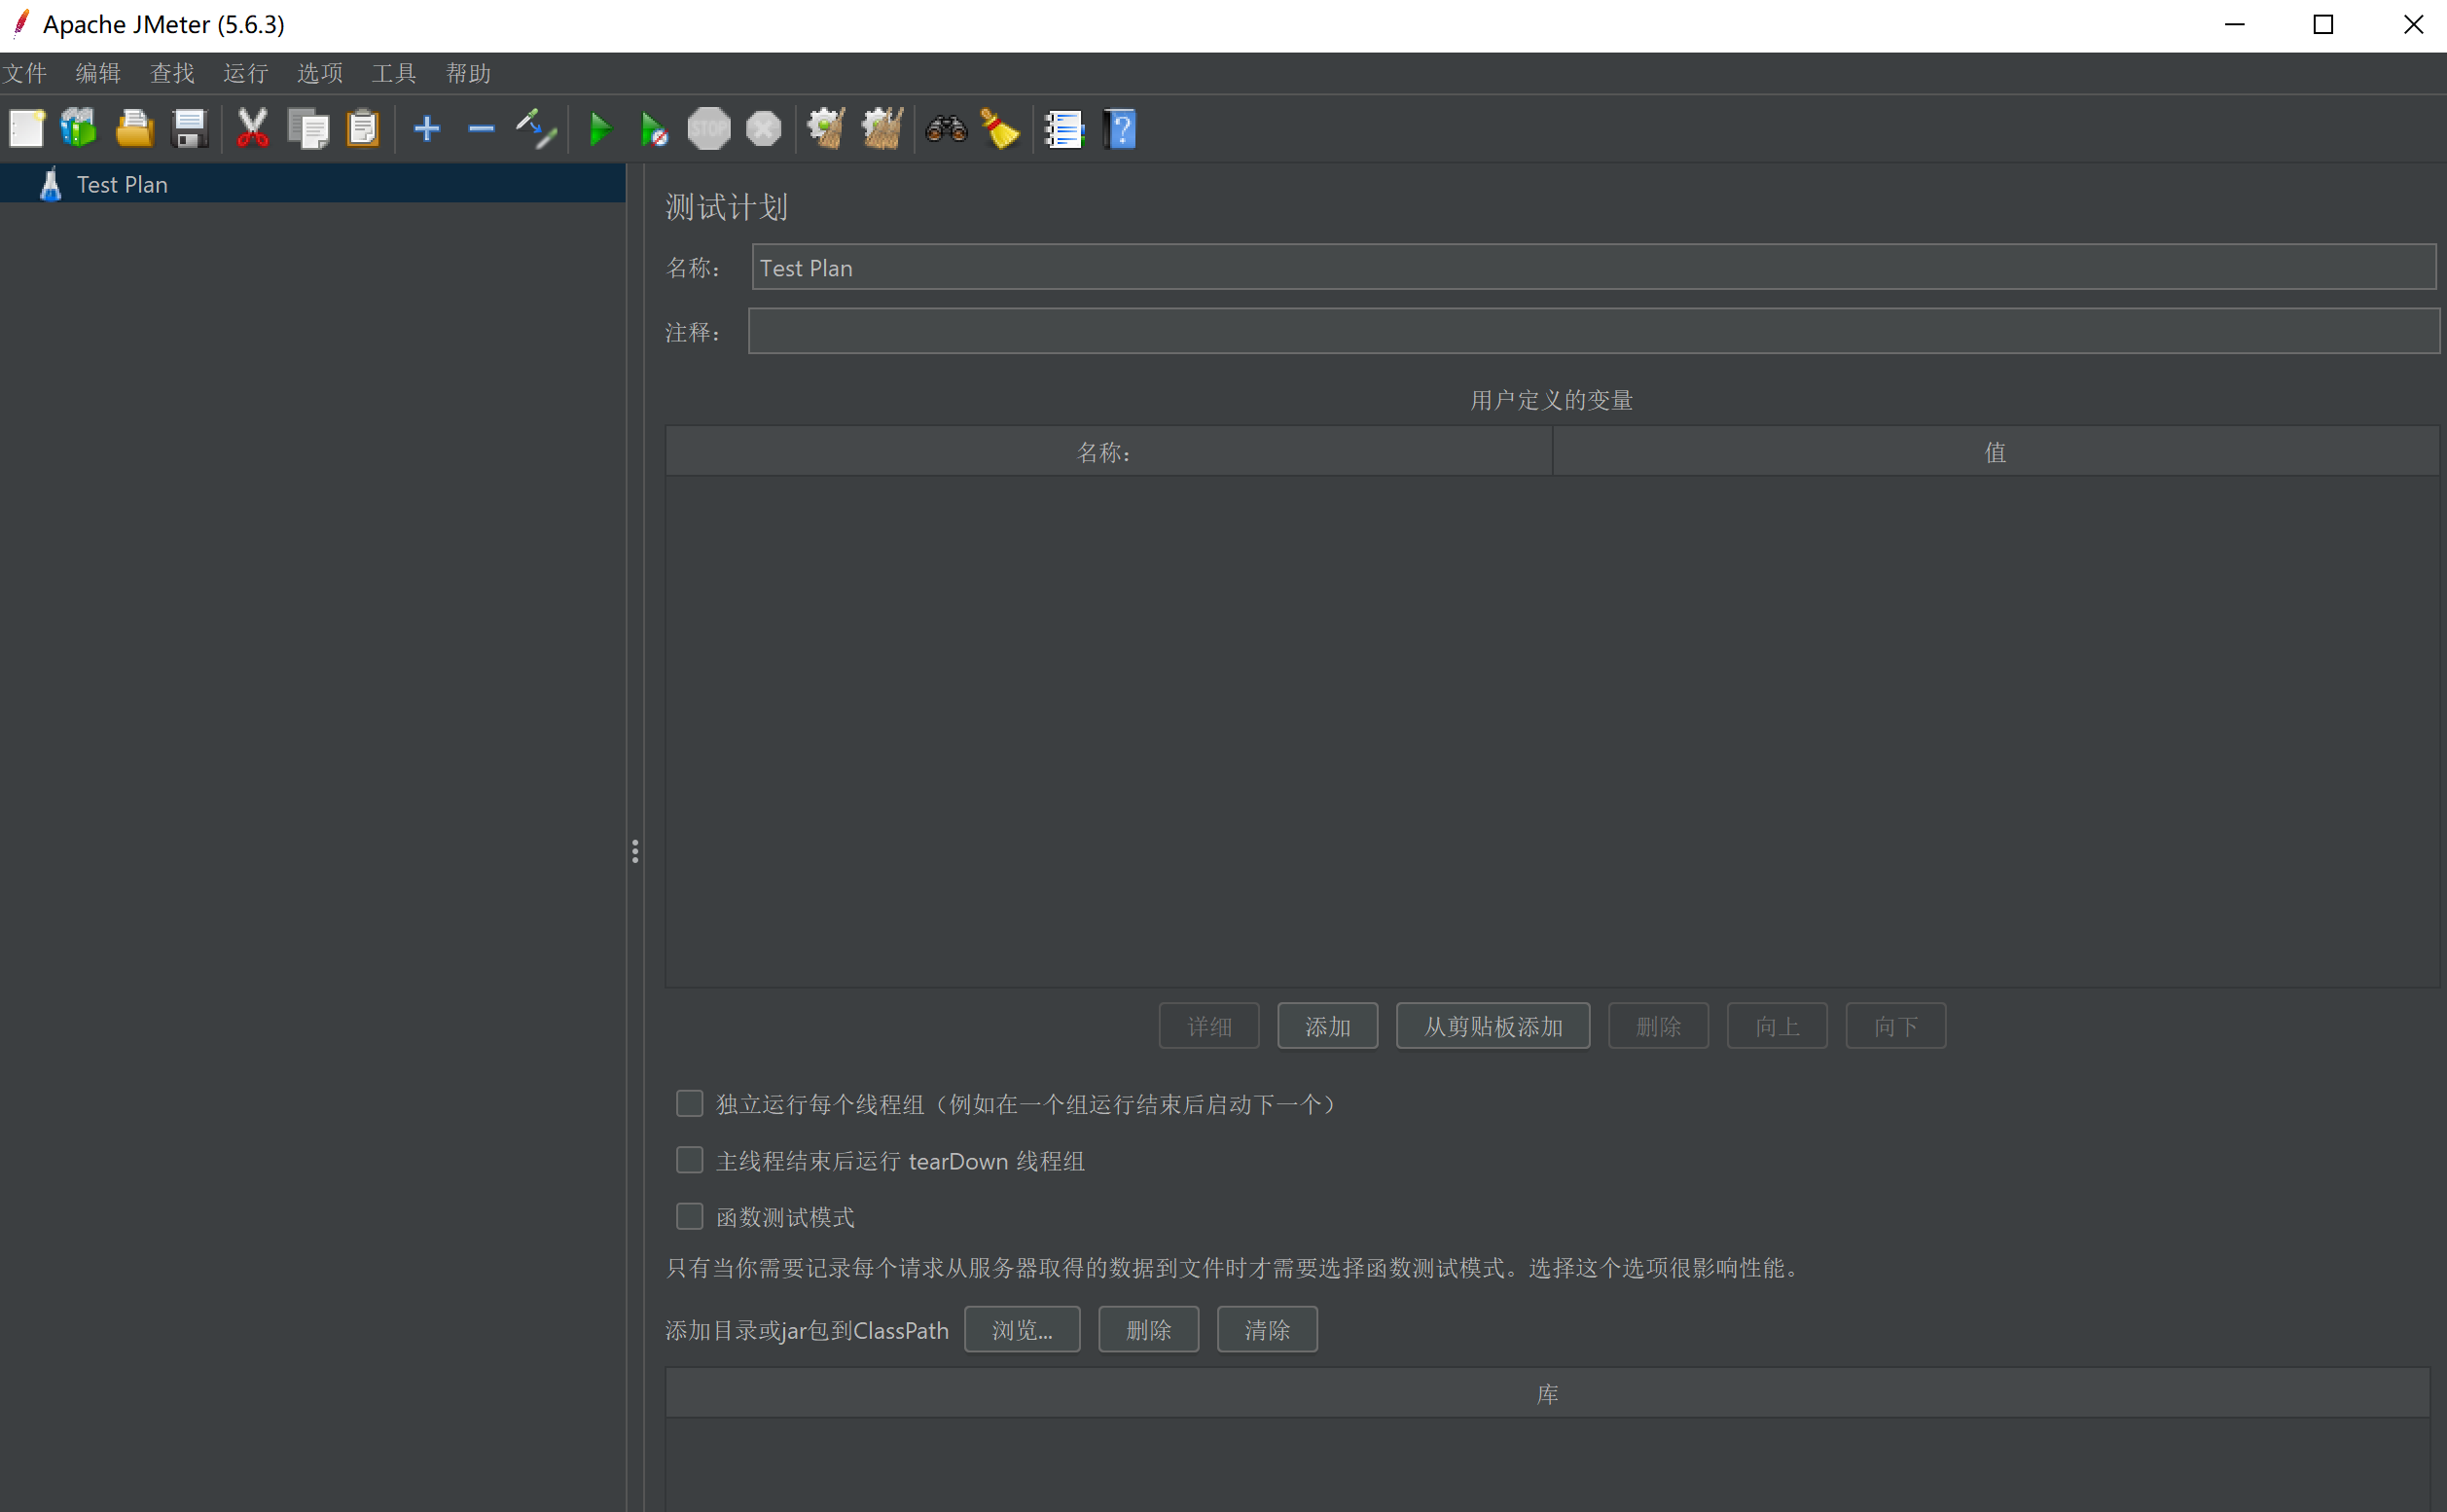The width and height of the screenshot is (2447, 1512).
Task: Click the ClassPath 删除 button
Action: (1148, 1329)
